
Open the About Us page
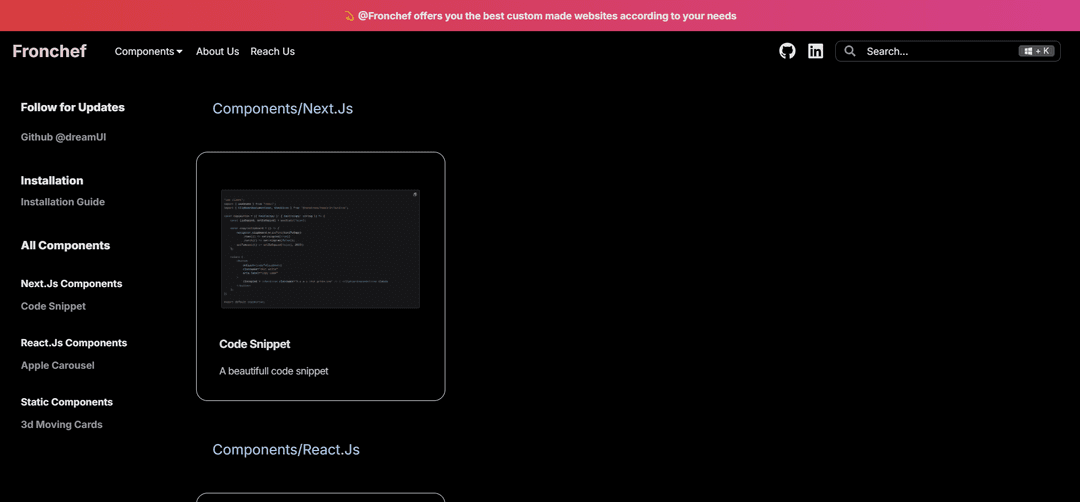[218, 51]
